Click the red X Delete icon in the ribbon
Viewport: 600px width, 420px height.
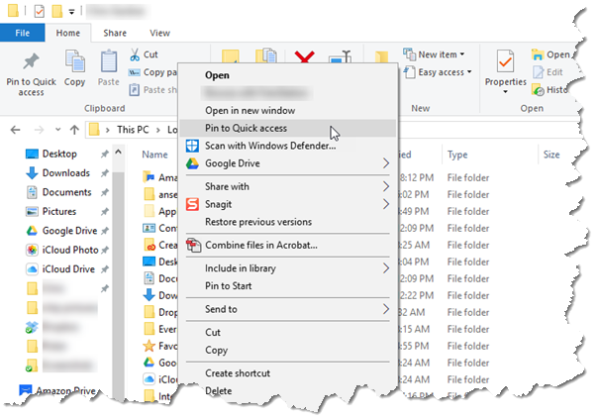(305, 57)
